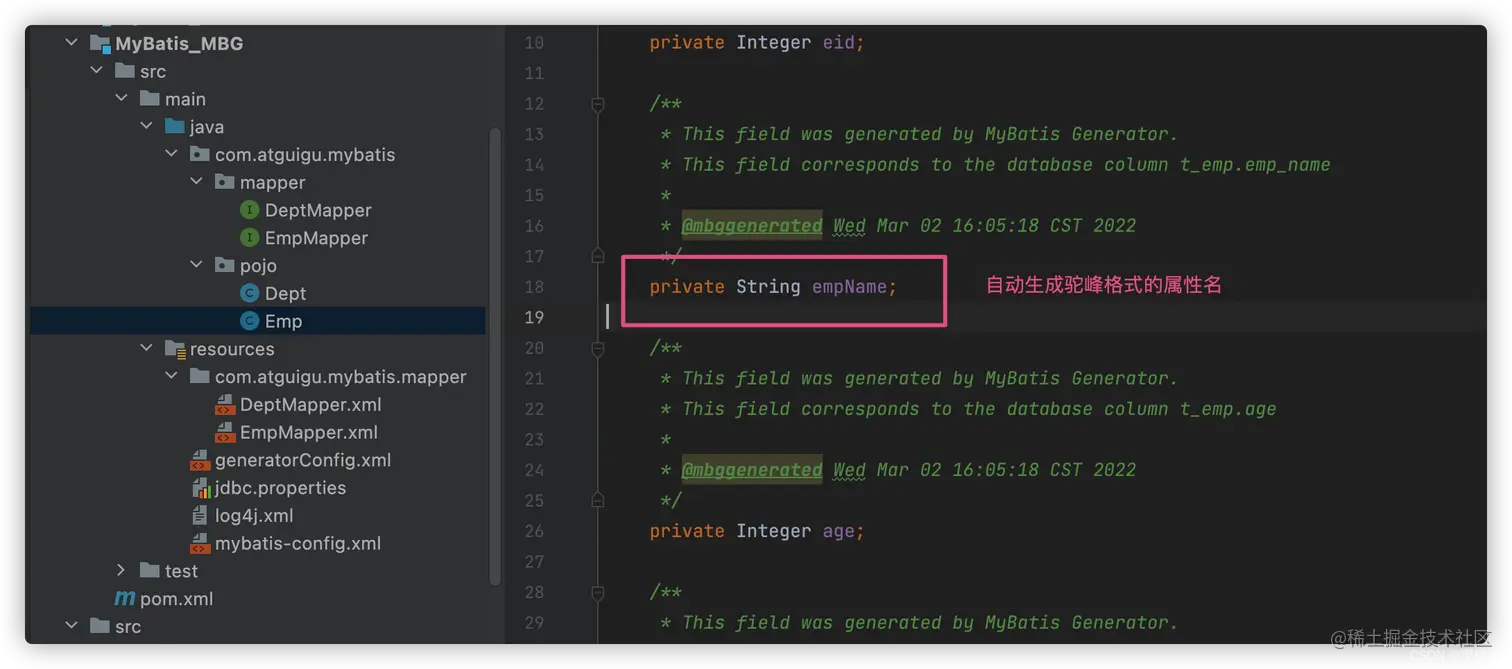Click EmpMapper.xml file icon
Screen dimensions: 1512x669
[225, 433]
